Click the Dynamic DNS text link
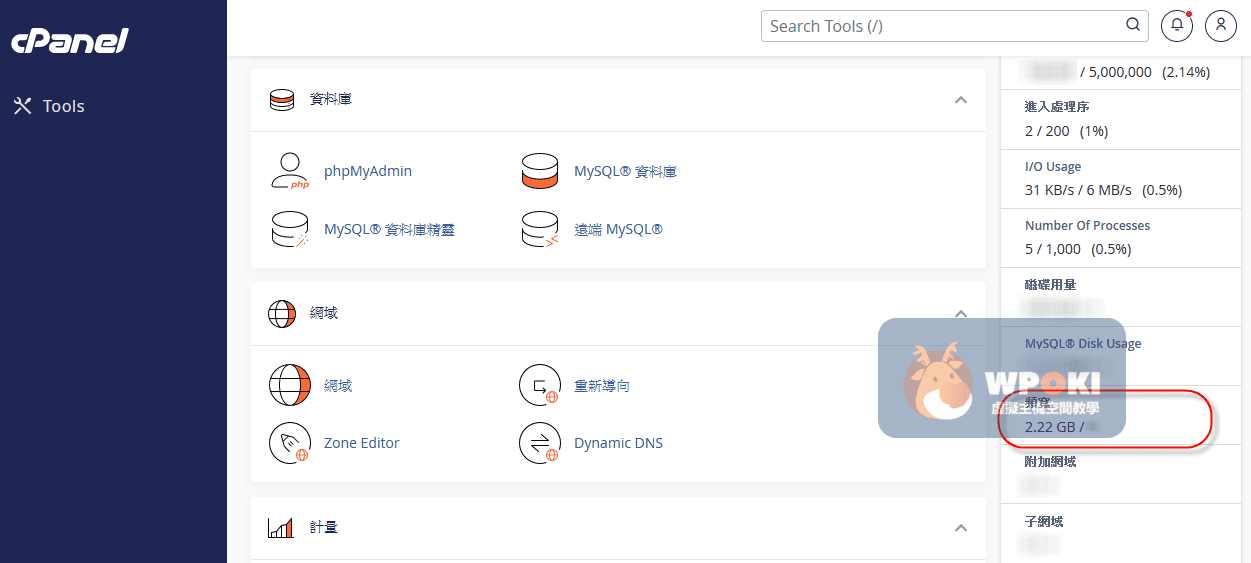 point(618,443)
